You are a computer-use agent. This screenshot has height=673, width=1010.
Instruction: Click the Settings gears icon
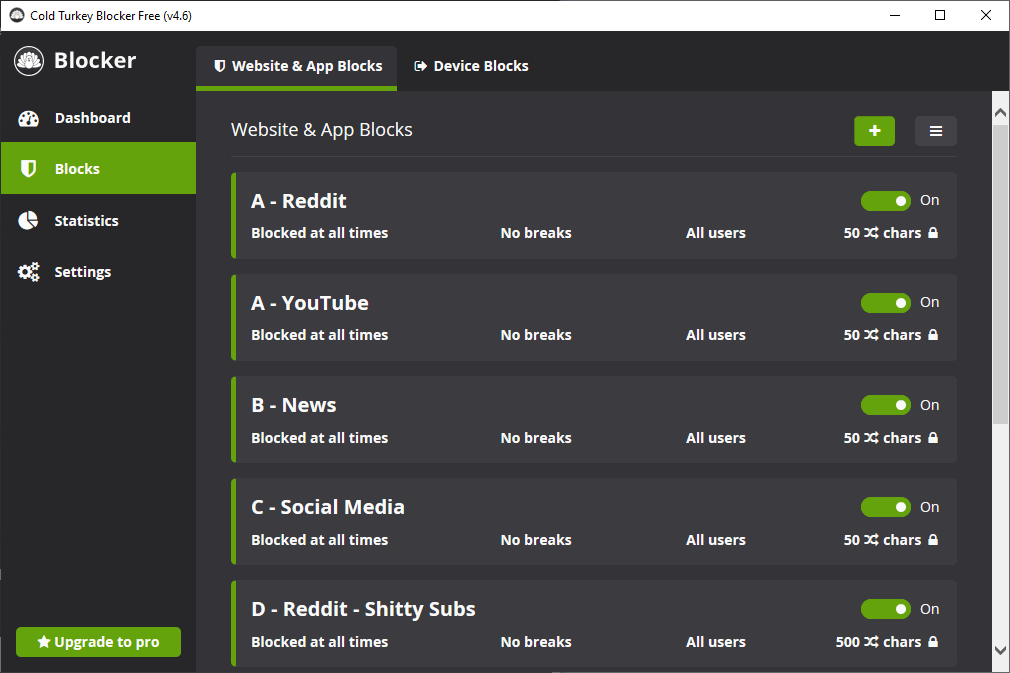coord(28,272)
